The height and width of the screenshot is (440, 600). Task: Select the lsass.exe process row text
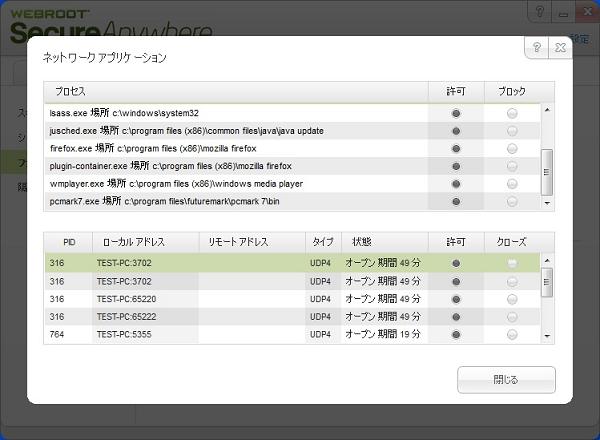[x=124, y=113]
